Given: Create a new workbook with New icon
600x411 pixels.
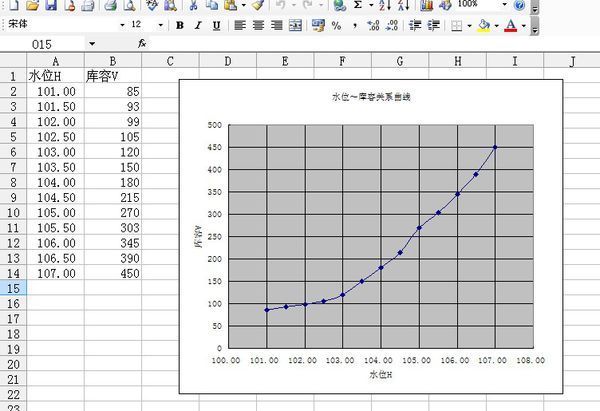Looking at the screenshot, I should [14, 5].
